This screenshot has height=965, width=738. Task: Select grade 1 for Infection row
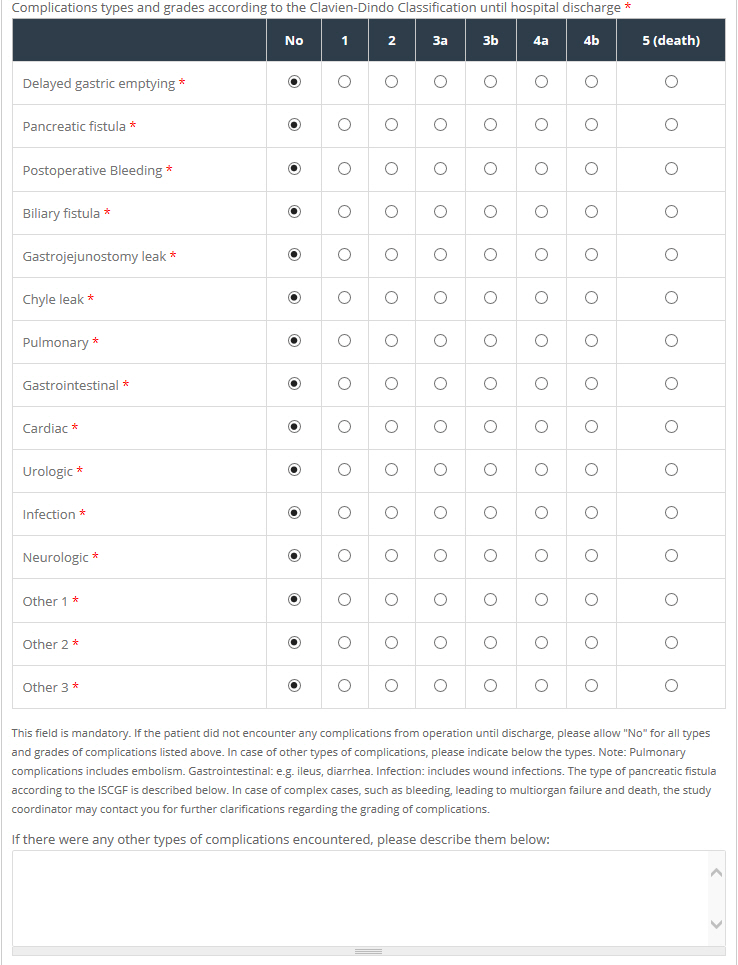[x=344, y=512]
